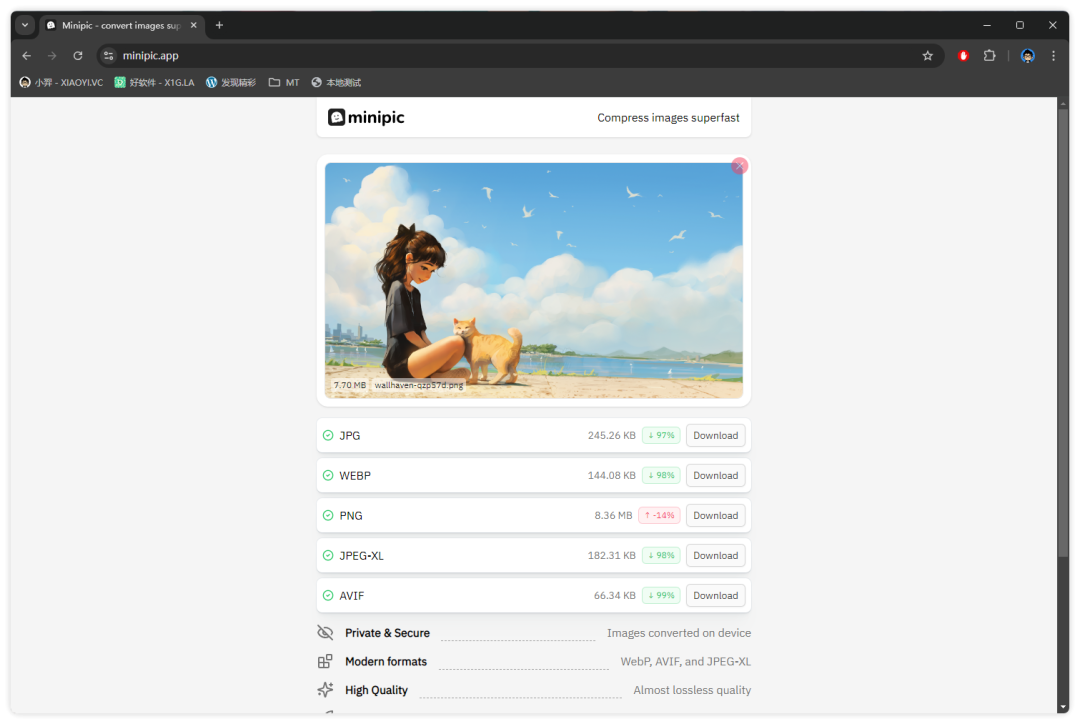Download the AVIF version
Image resolution: width=1080 pixels, height=724 pixels.
point(715,595)
